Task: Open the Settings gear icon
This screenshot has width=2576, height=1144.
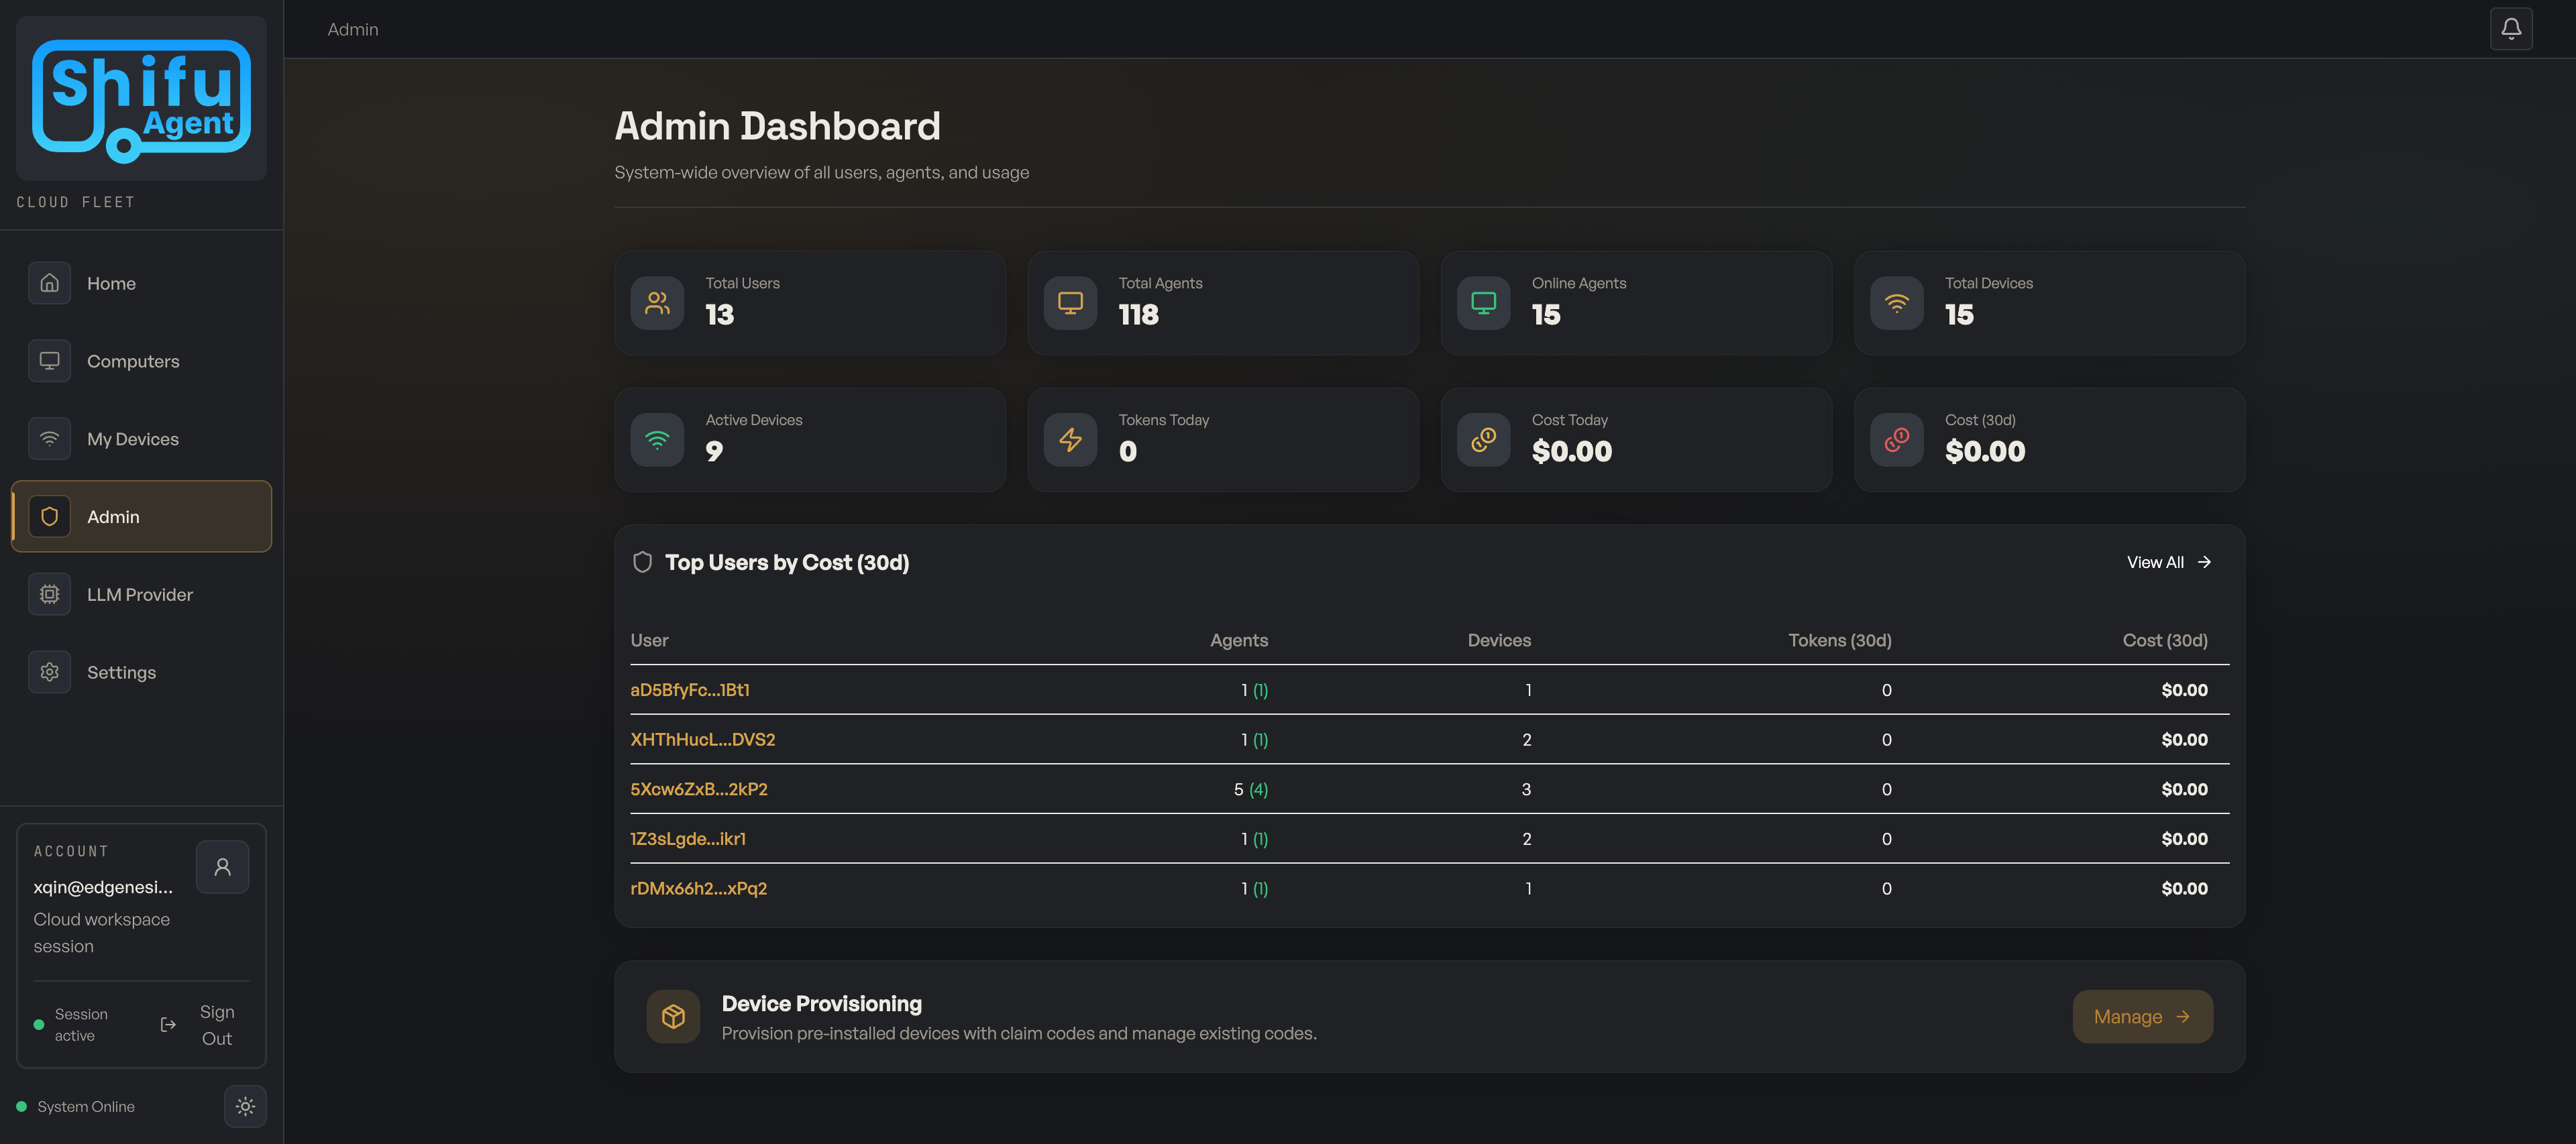Action: click(49, 671)
